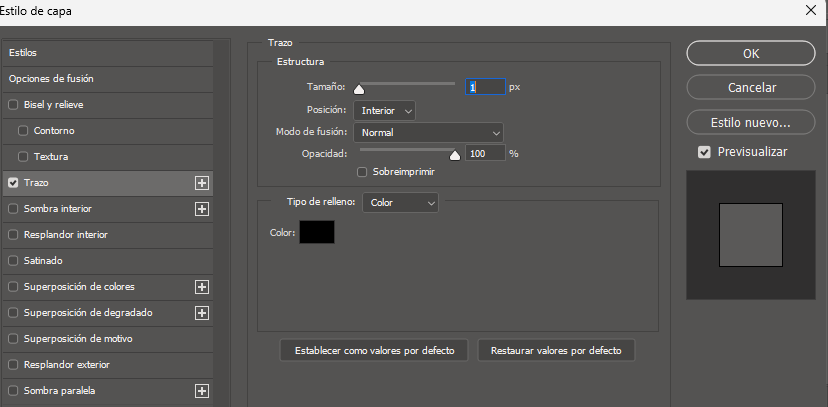
Task: Click plus icon beside Superposición de colores
Action: tap(202, 287)
